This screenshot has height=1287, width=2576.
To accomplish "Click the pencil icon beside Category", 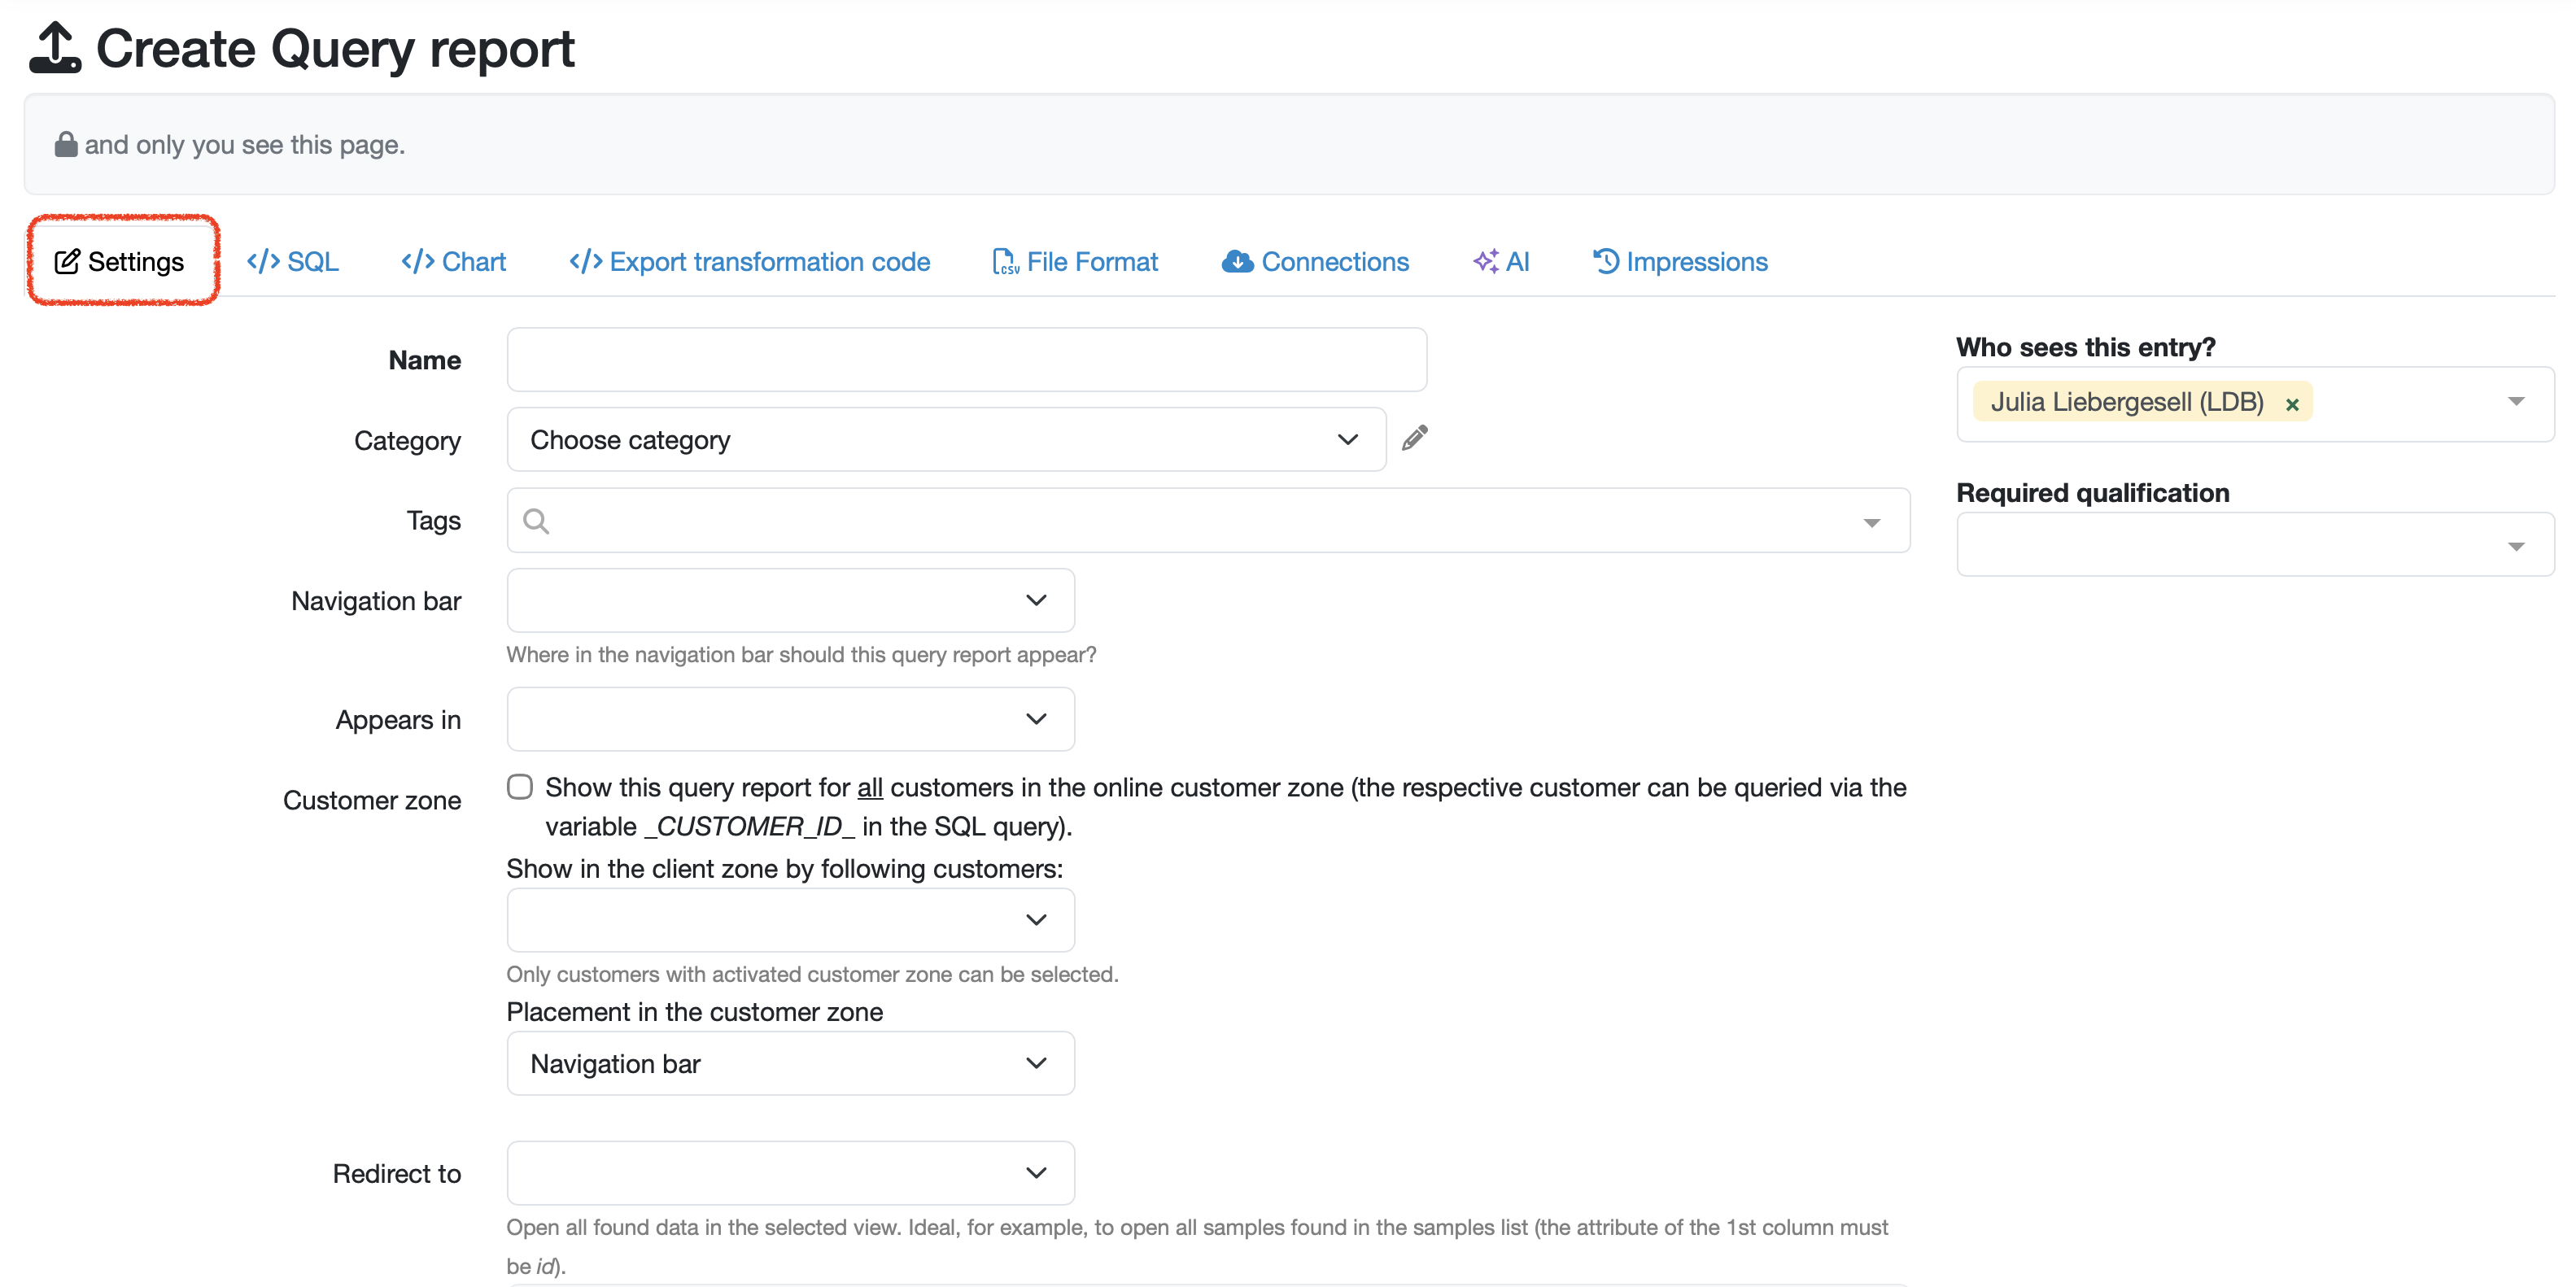I will (x=1414, y=438).
